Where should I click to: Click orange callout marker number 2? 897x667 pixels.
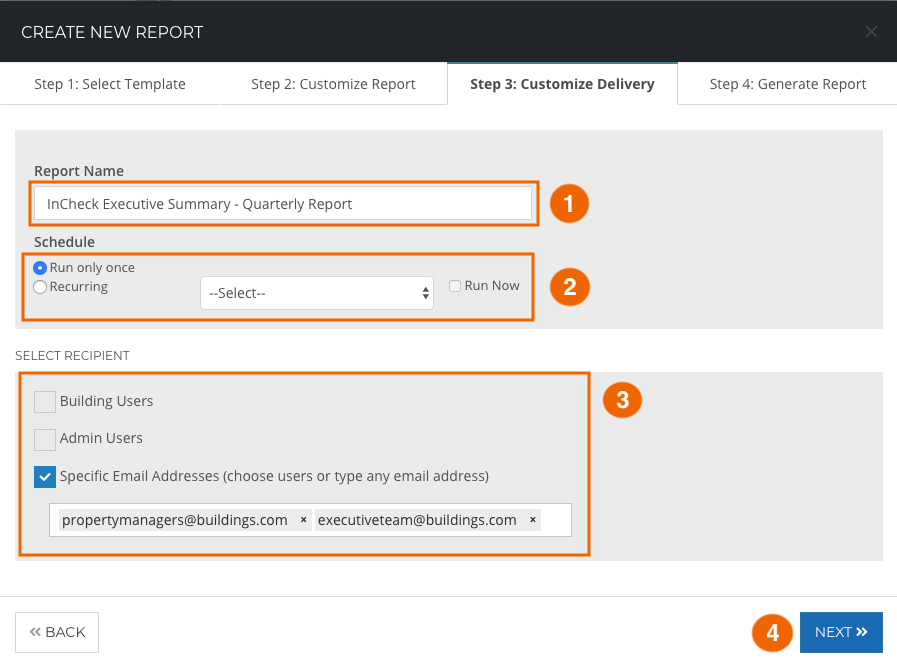coord(570,287)
